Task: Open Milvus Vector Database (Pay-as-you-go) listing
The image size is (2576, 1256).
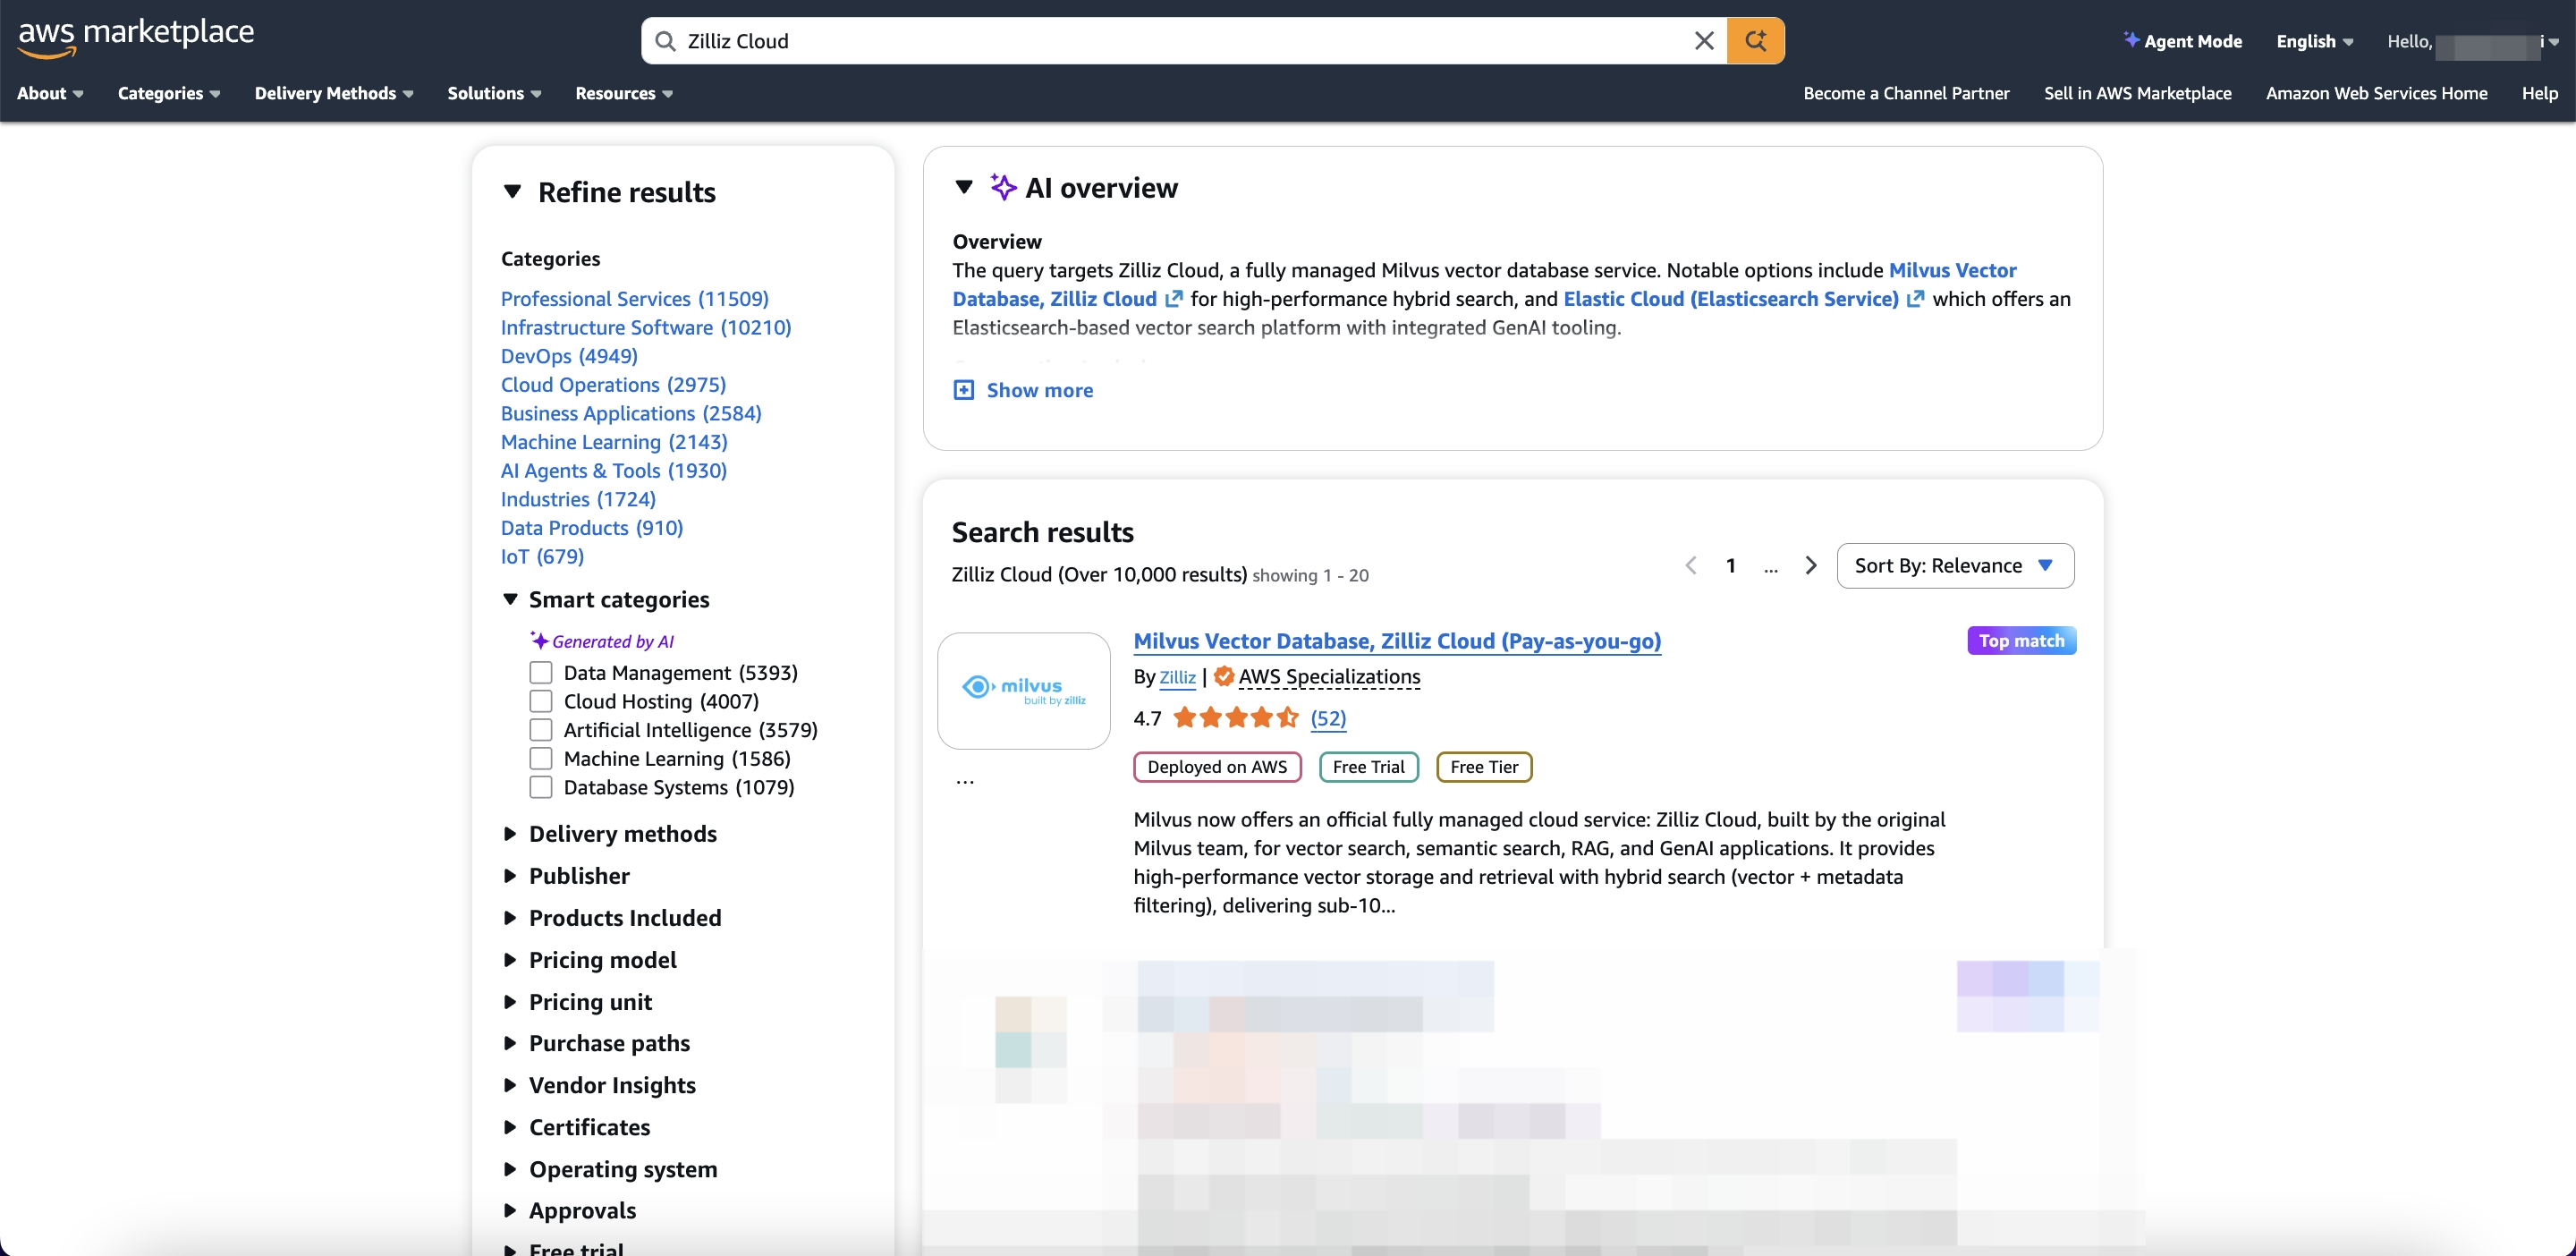Action: 1397,641
